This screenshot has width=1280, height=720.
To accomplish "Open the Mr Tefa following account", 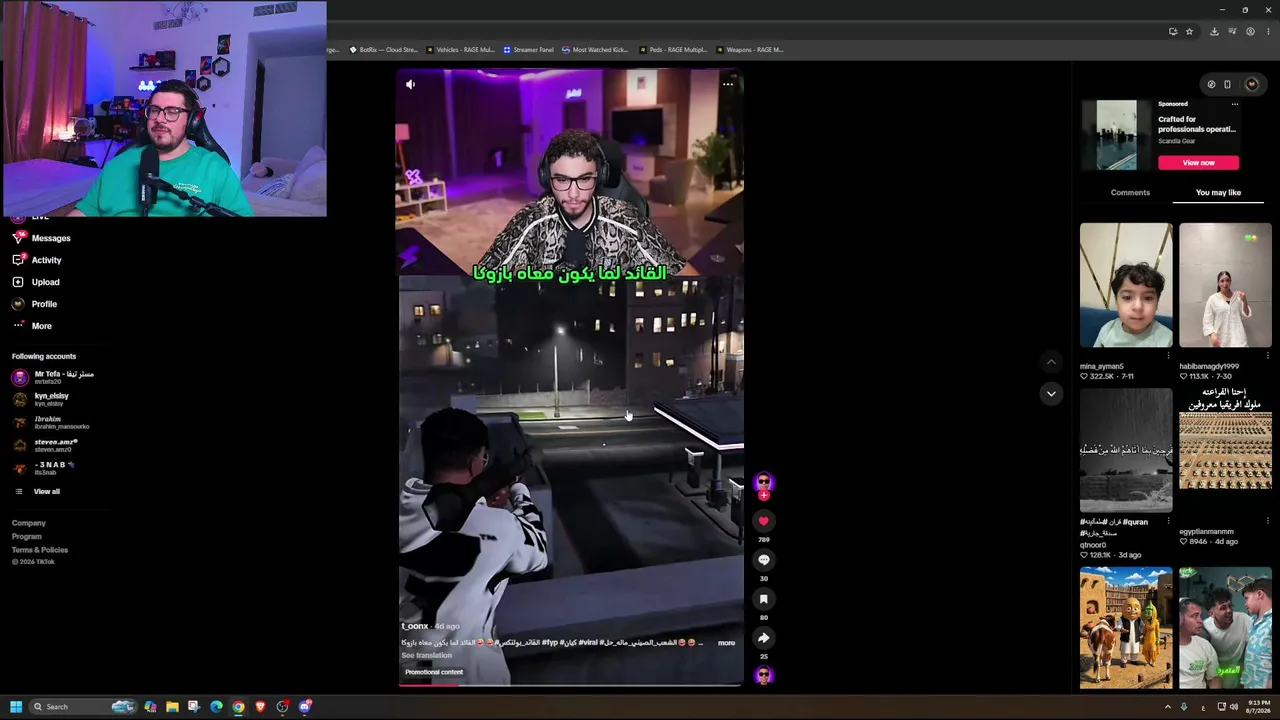I will (53, 377).
